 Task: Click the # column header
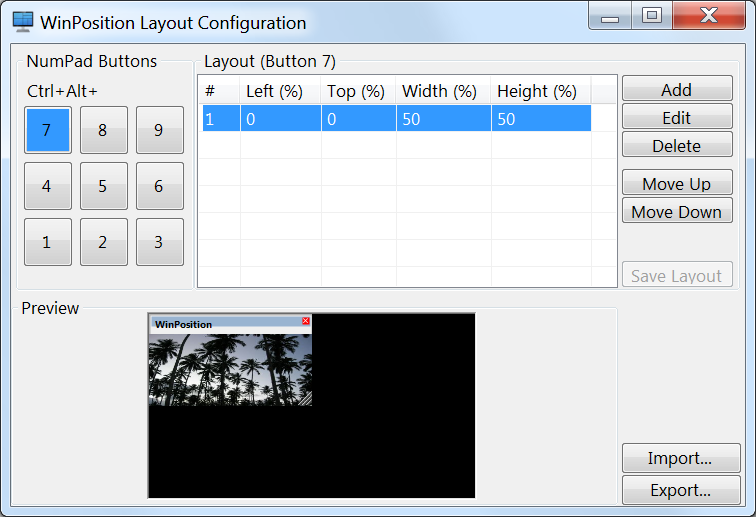coord(220,91)
